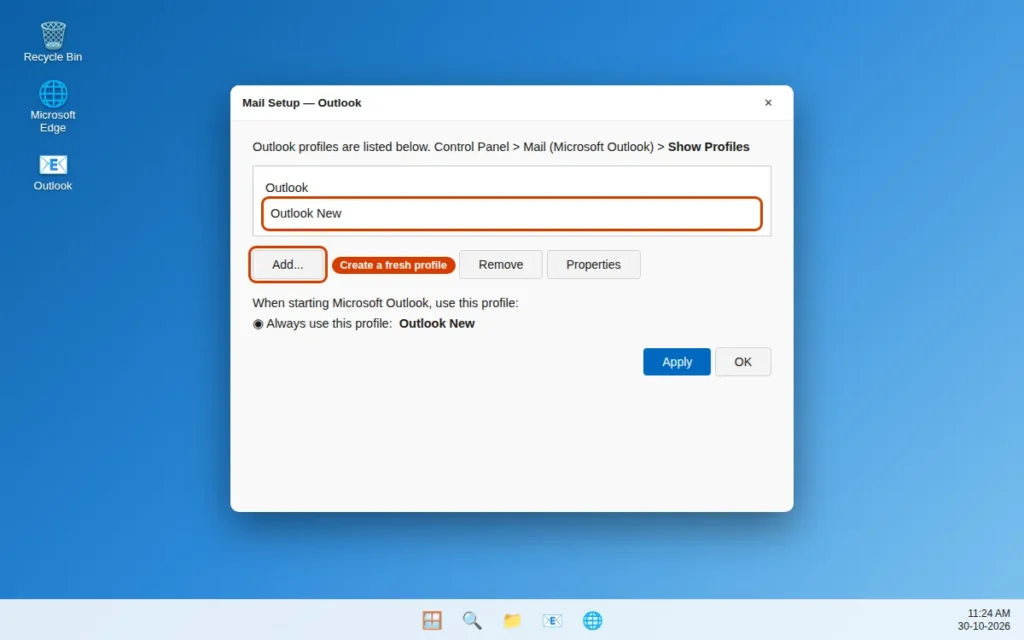Open the Microsoft Edge desktop icon
Viewport: 1024px width, 640px height.
click(x=53, y=106)
